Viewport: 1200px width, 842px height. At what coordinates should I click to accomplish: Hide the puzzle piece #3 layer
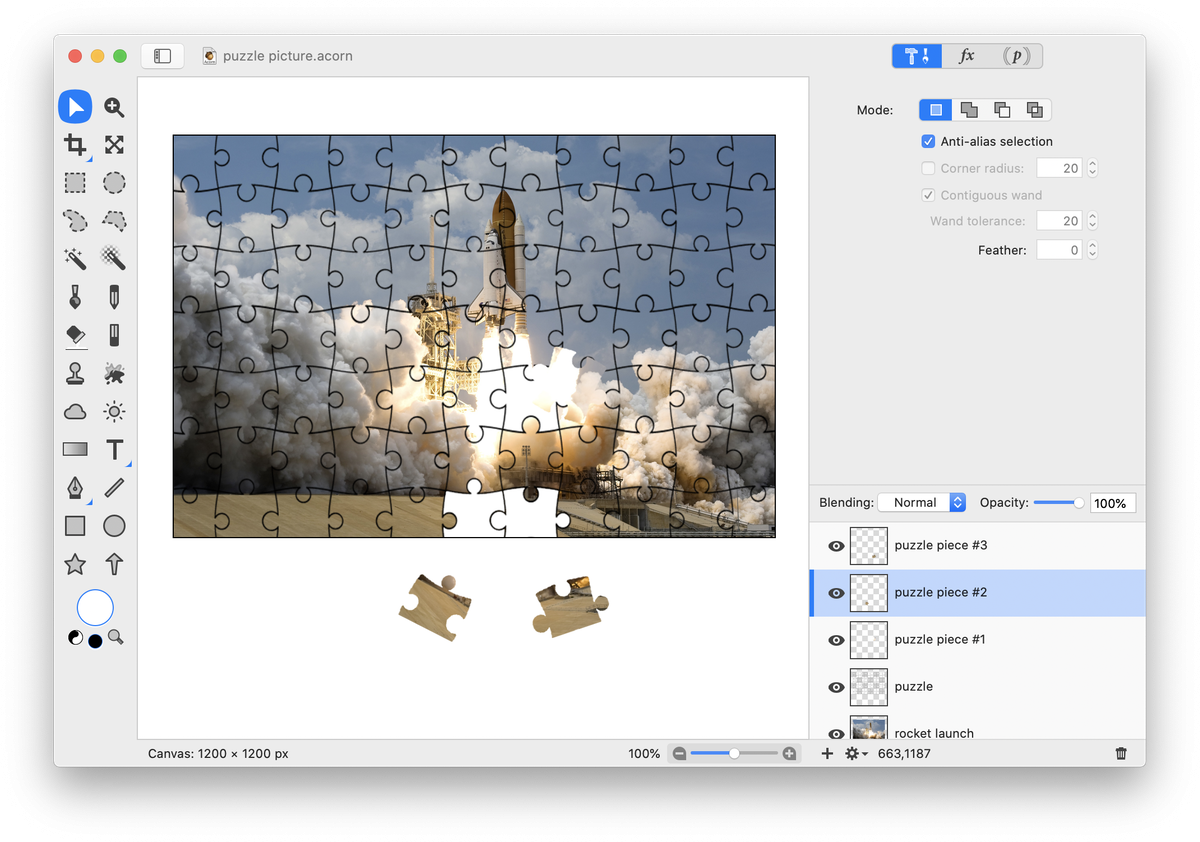pos(836,546)
